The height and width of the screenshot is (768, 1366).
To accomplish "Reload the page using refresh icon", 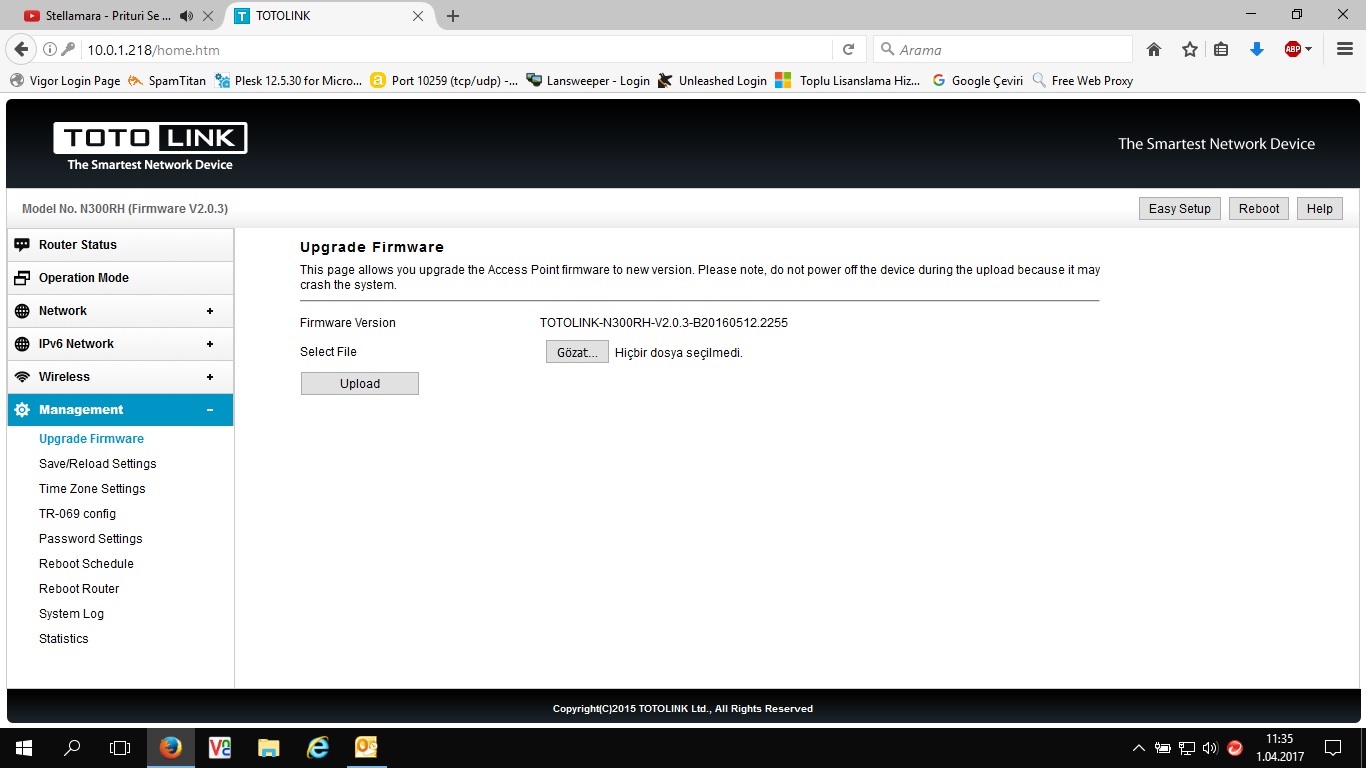I will click(848, 50).
